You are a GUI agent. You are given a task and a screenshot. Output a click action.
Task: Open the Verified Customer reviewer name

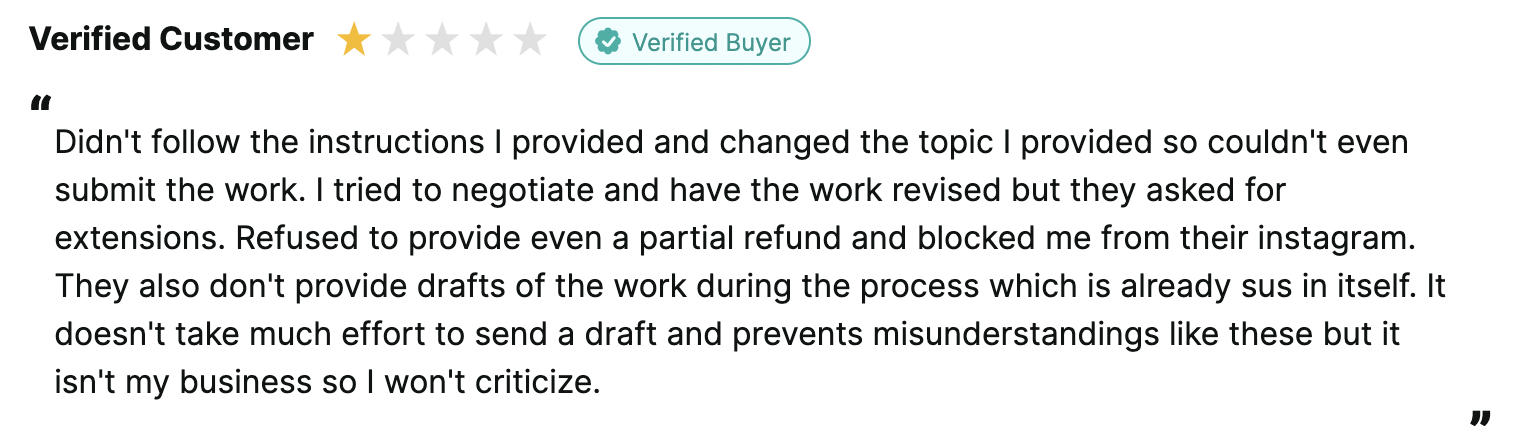[x=171, y=40]
